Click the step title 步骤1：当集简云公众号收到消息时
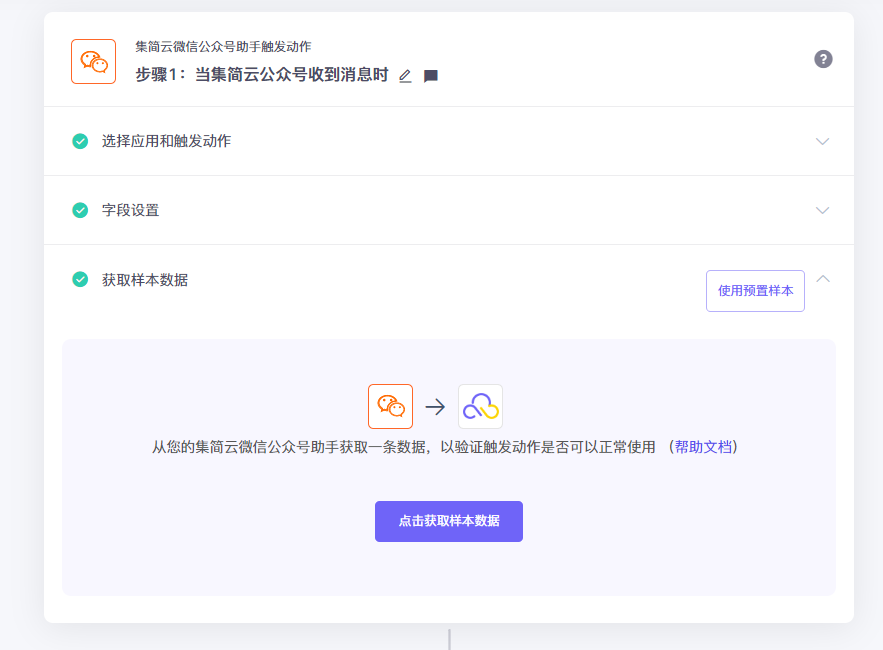The image size is (883, 650). point(262,74)
